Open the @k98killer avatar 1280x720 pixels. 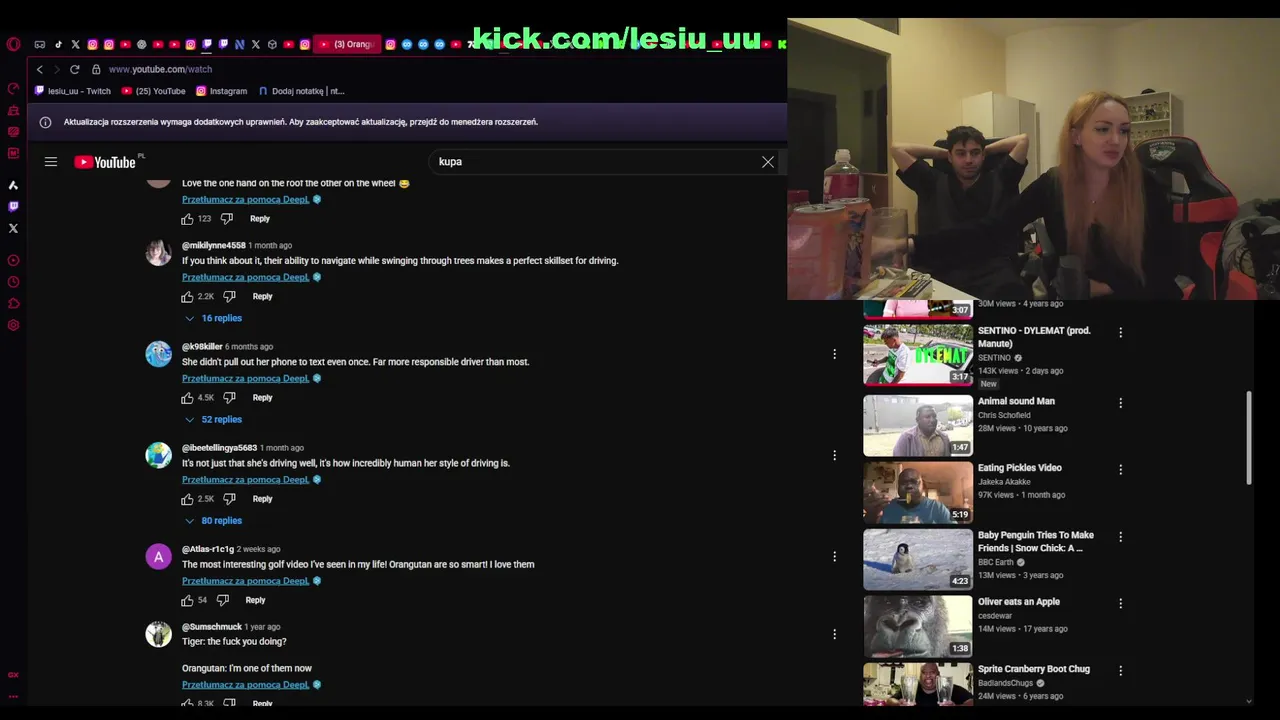click(159, 354)
